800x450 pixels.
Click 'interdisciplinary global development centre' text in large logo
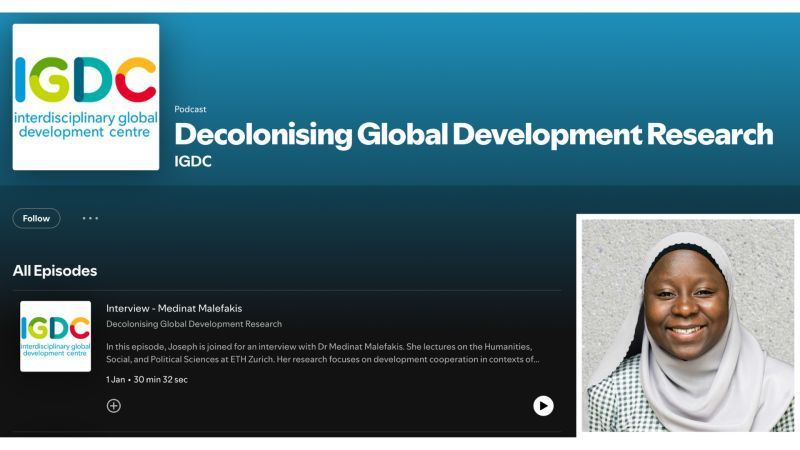(x=86, y=124)
